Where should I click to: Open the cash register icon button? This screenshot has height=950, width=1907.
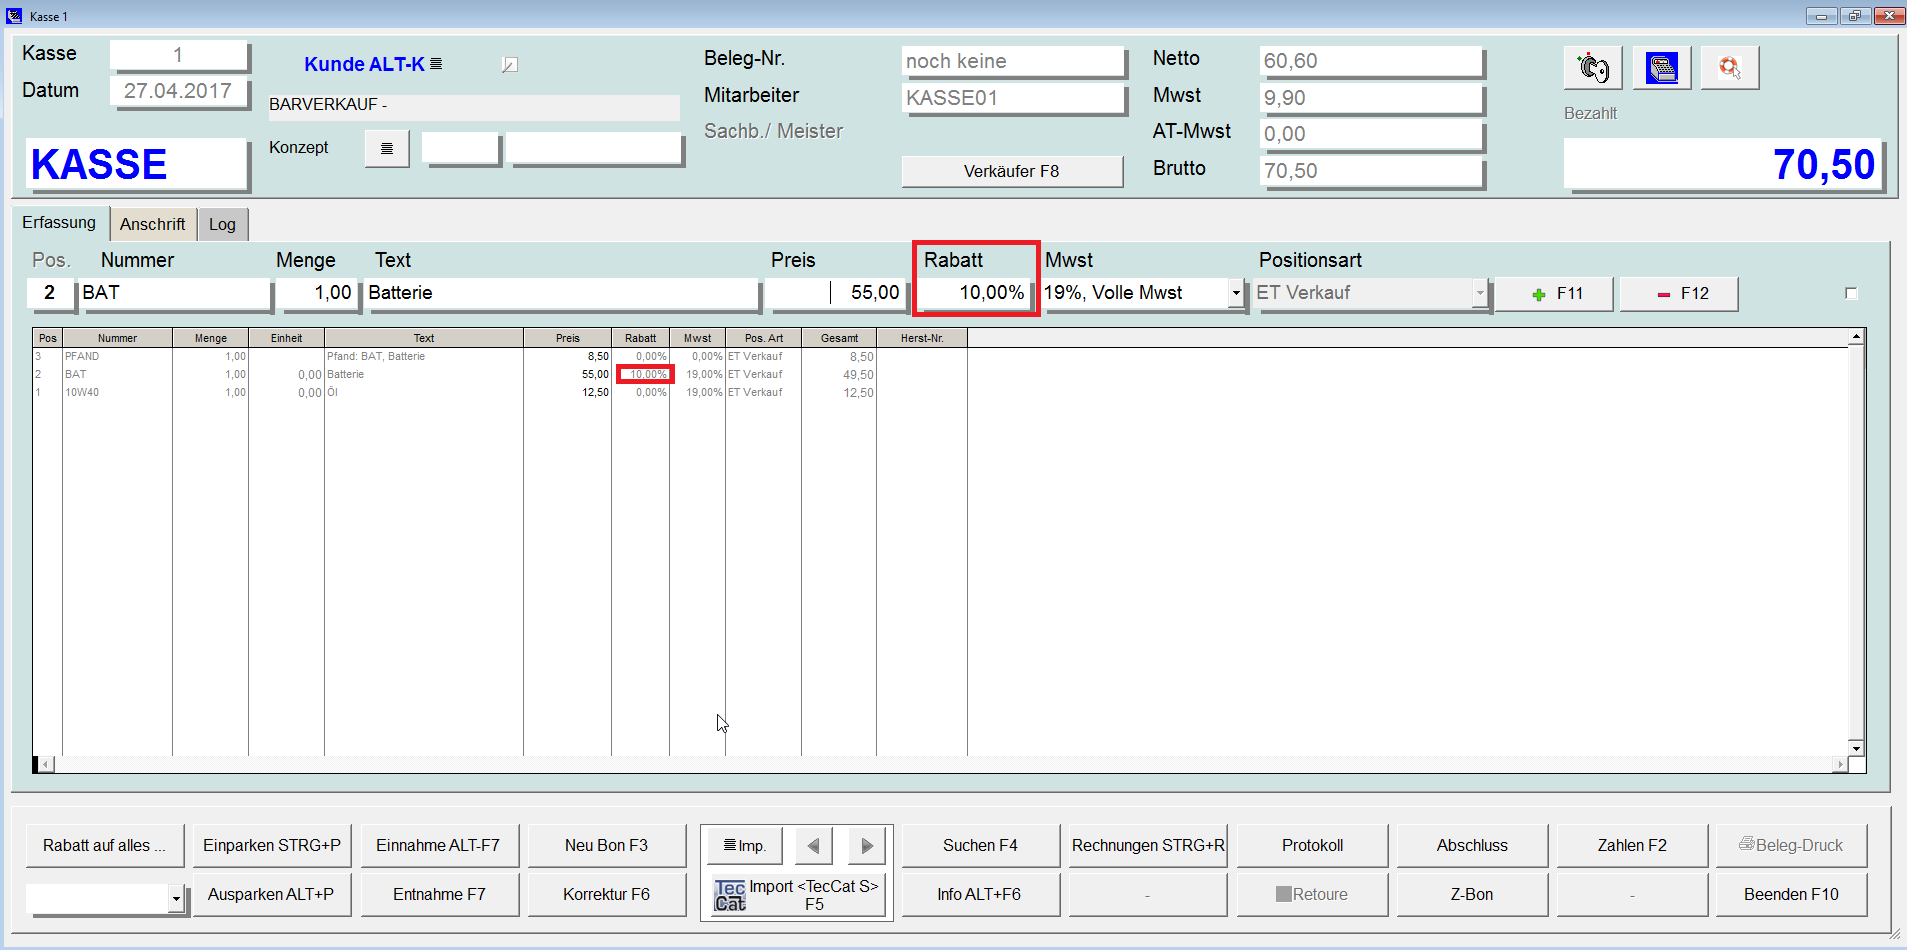[x=1661, y=68]
